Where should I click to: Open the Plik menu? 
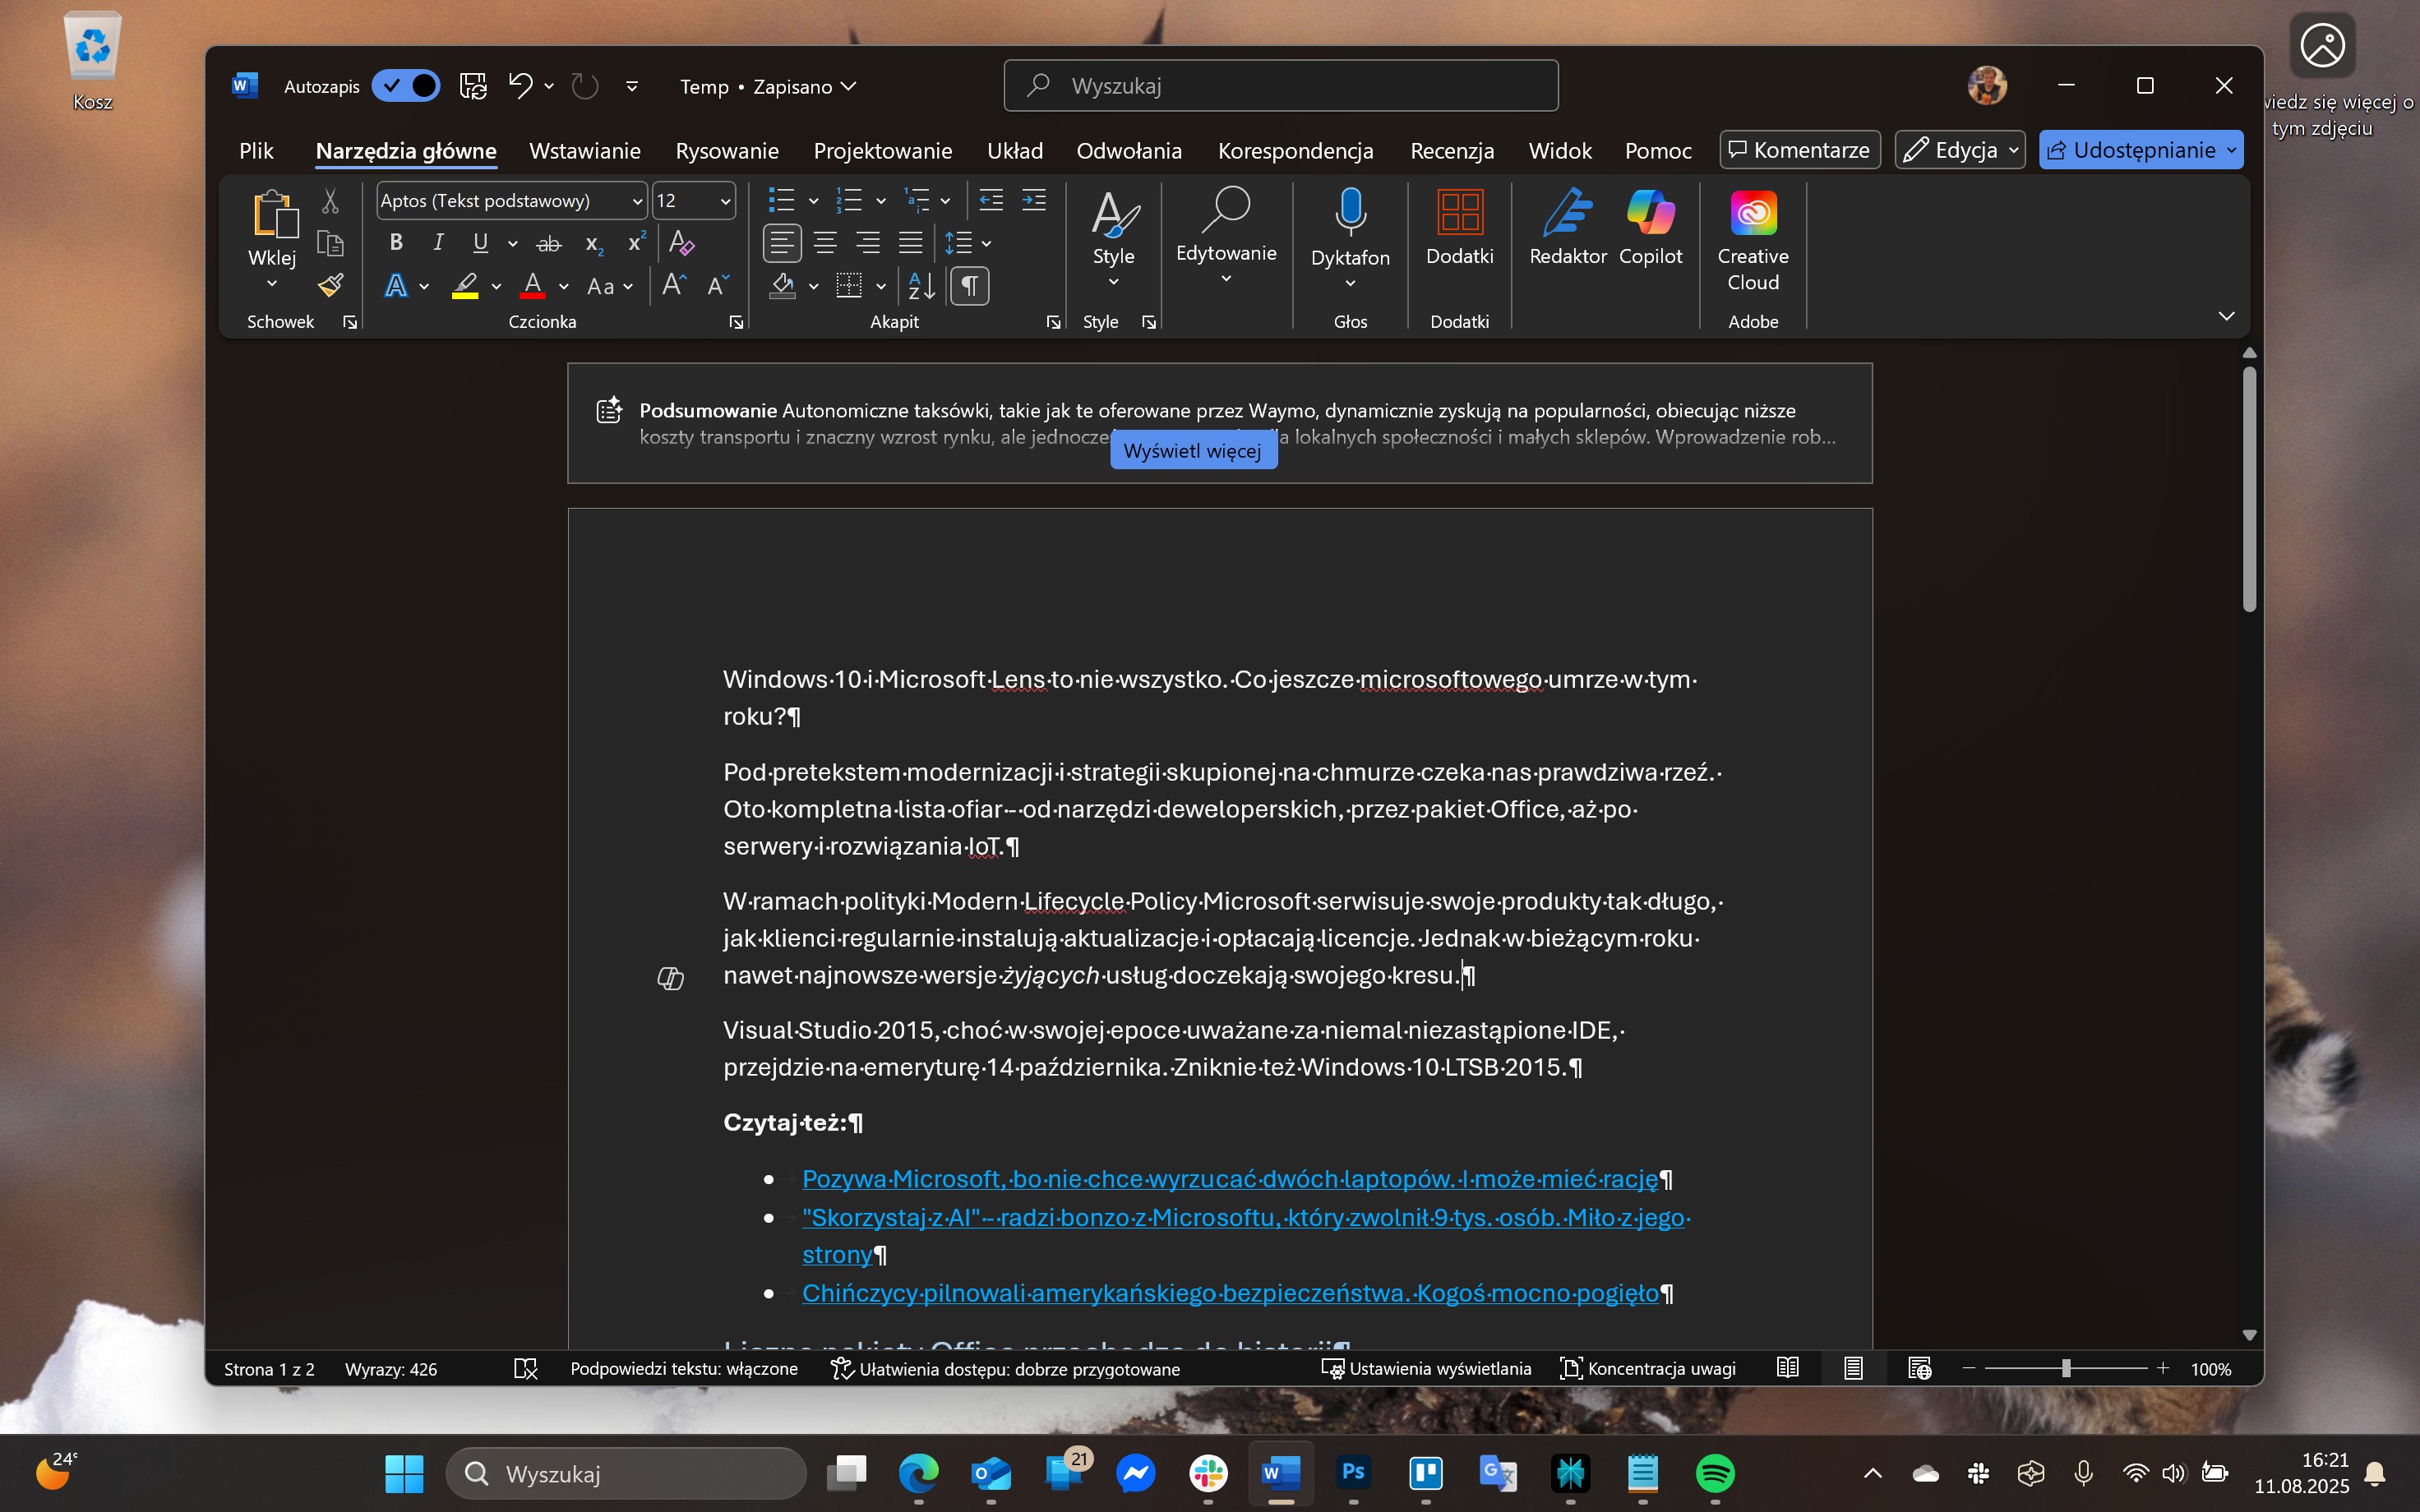pos(256,150)
